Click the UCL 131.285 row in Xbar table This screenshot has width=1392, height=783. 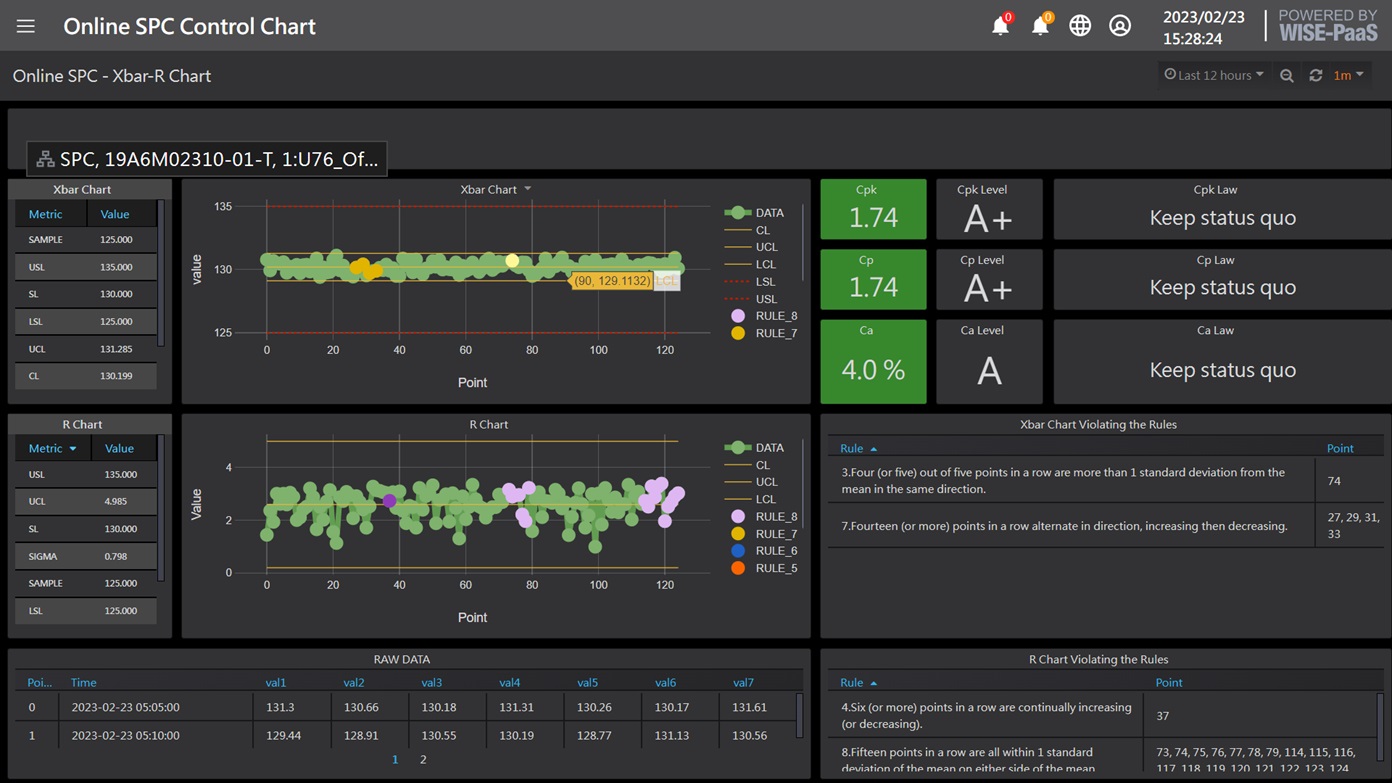tap(86, 349)
